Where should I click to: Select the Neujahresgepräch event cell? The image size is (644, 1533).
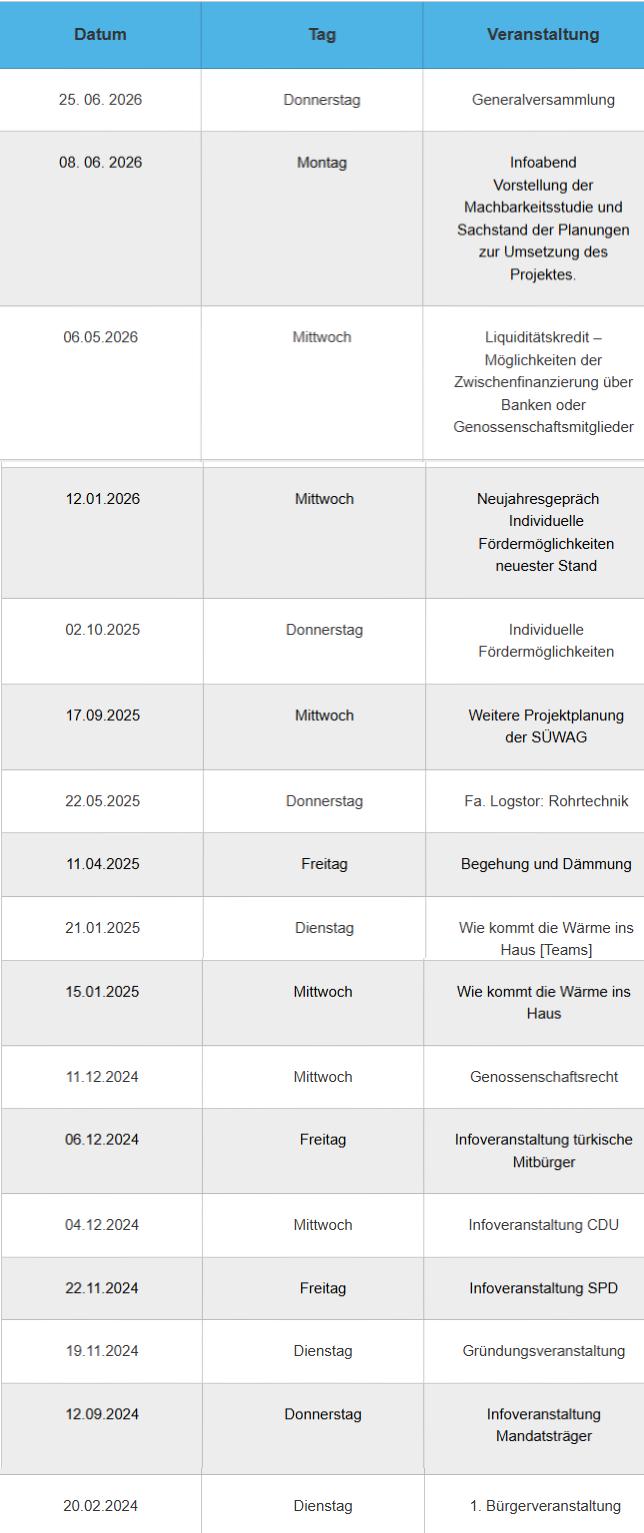point(545,532)
